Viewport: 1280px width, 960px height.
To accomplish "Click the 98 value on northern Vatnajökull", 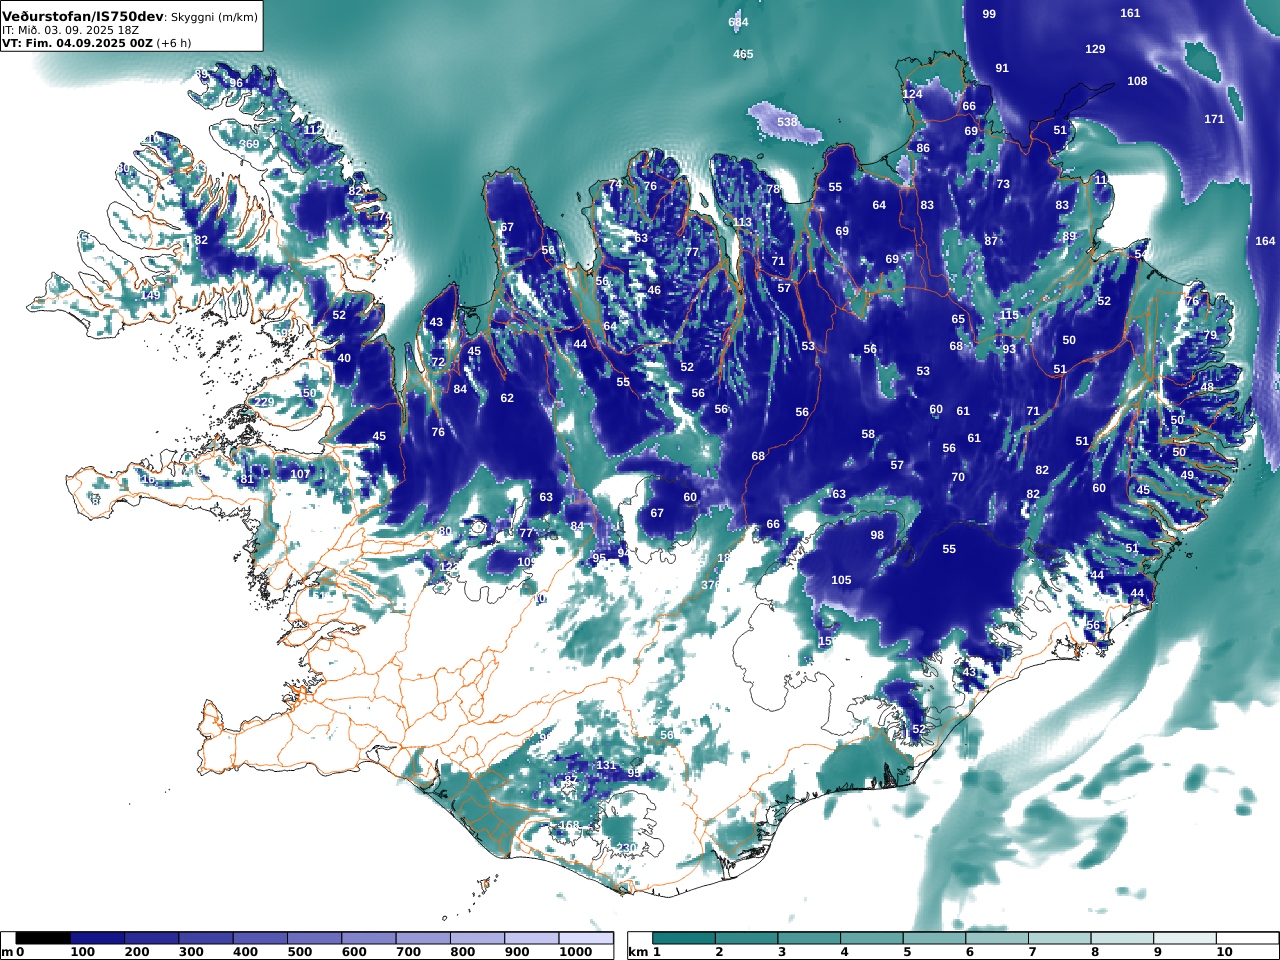I will click(877, 535).
